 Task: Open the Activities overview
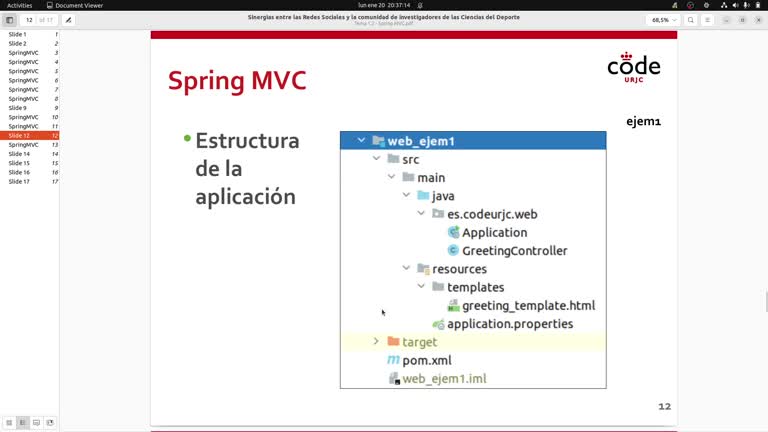click(20, 5)
